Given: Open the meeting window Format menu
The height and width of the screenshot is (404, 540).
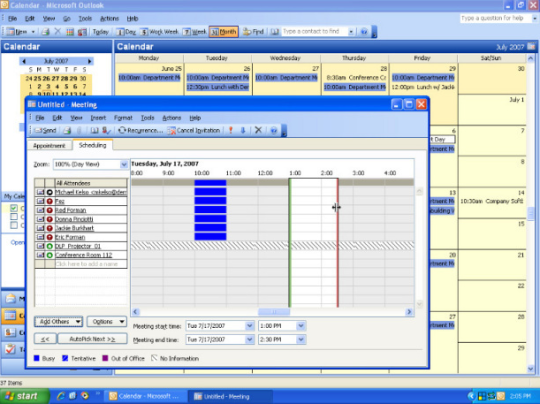Looking at the screenshot, I should coord(123,118).
